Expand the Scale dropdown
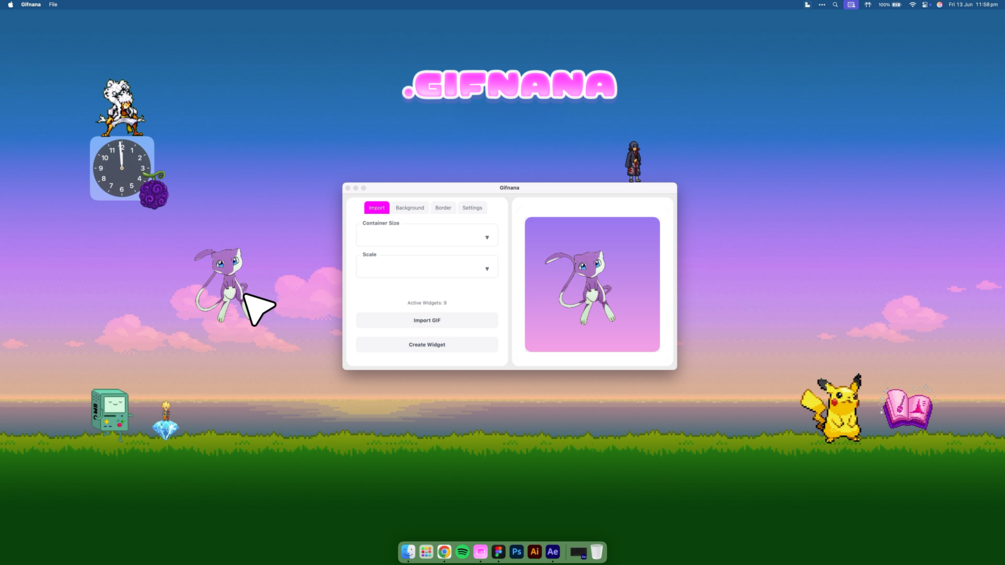 (x=427, y=268)
